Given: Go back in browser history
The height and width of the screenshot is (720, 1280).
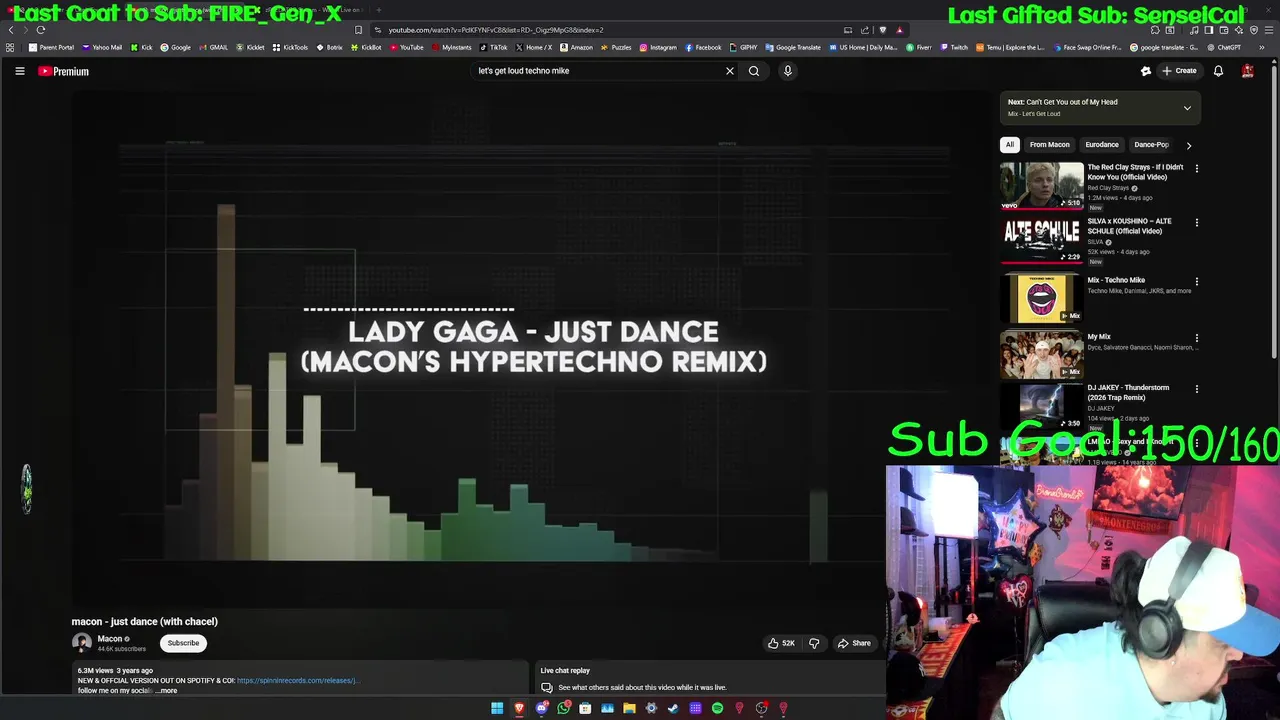Looking at the screenshot, I should pyautogui.click(x=10, y=30).
